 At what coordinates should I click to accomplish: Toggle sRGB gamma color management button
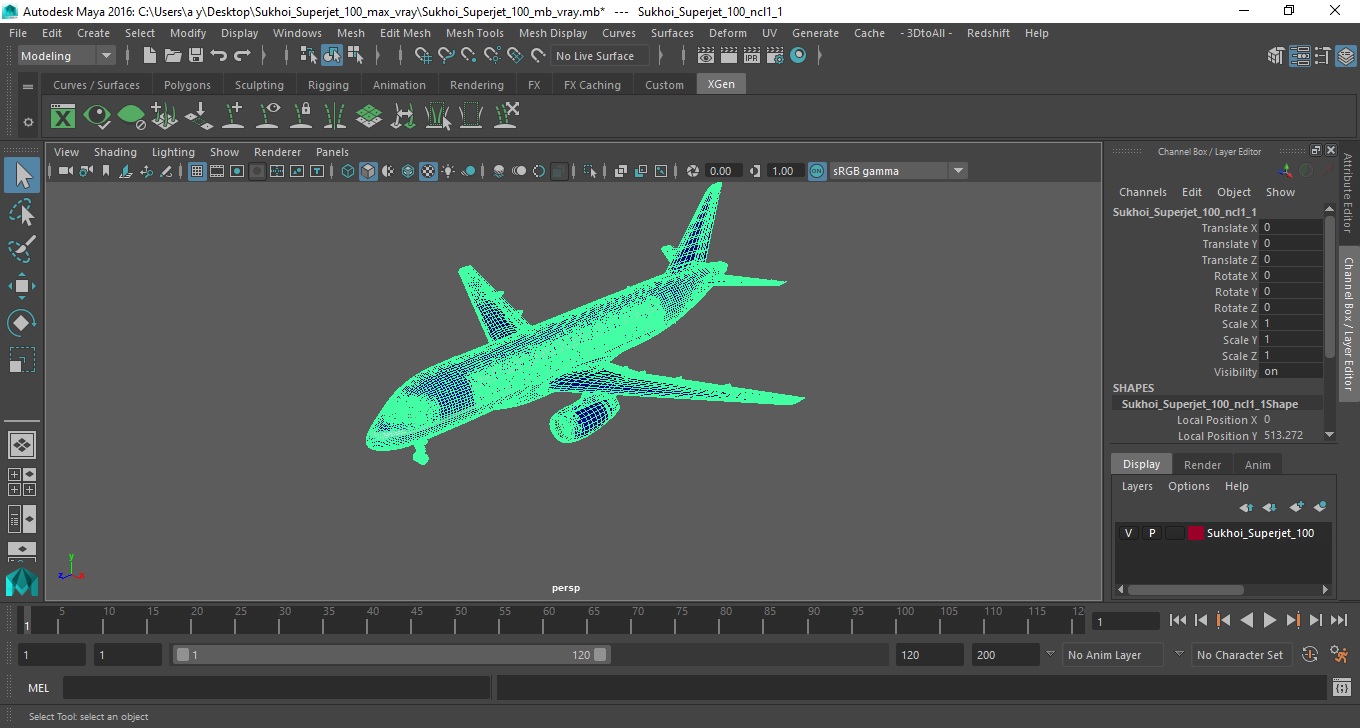pos(817,171)
